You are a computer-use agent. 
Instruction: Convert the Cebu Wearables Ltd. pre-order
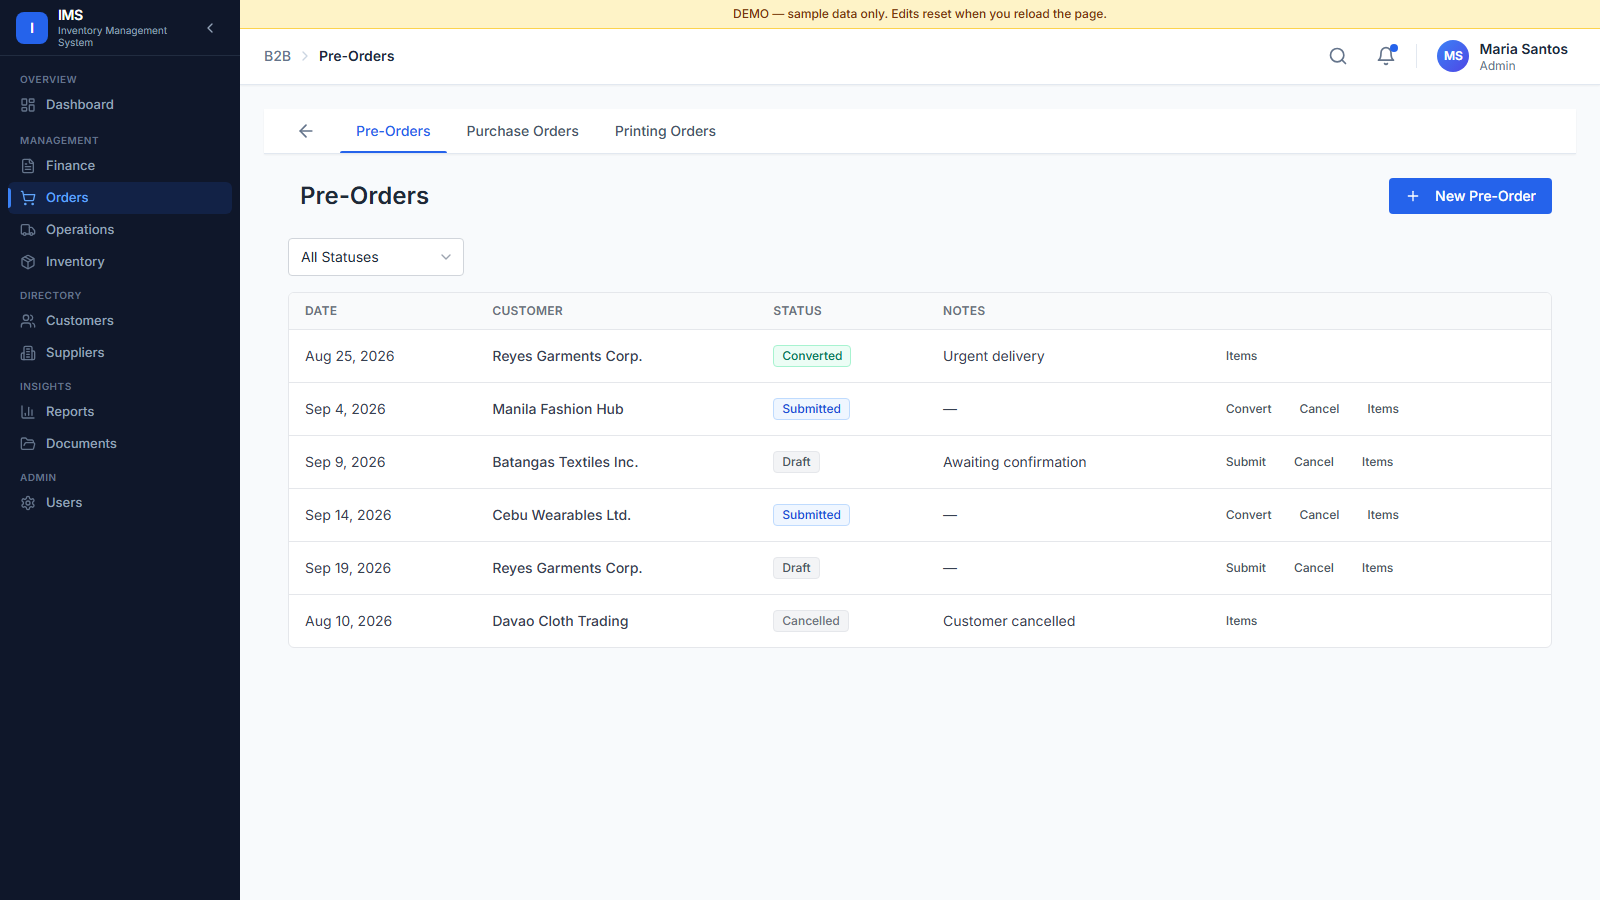(1249, 515)
